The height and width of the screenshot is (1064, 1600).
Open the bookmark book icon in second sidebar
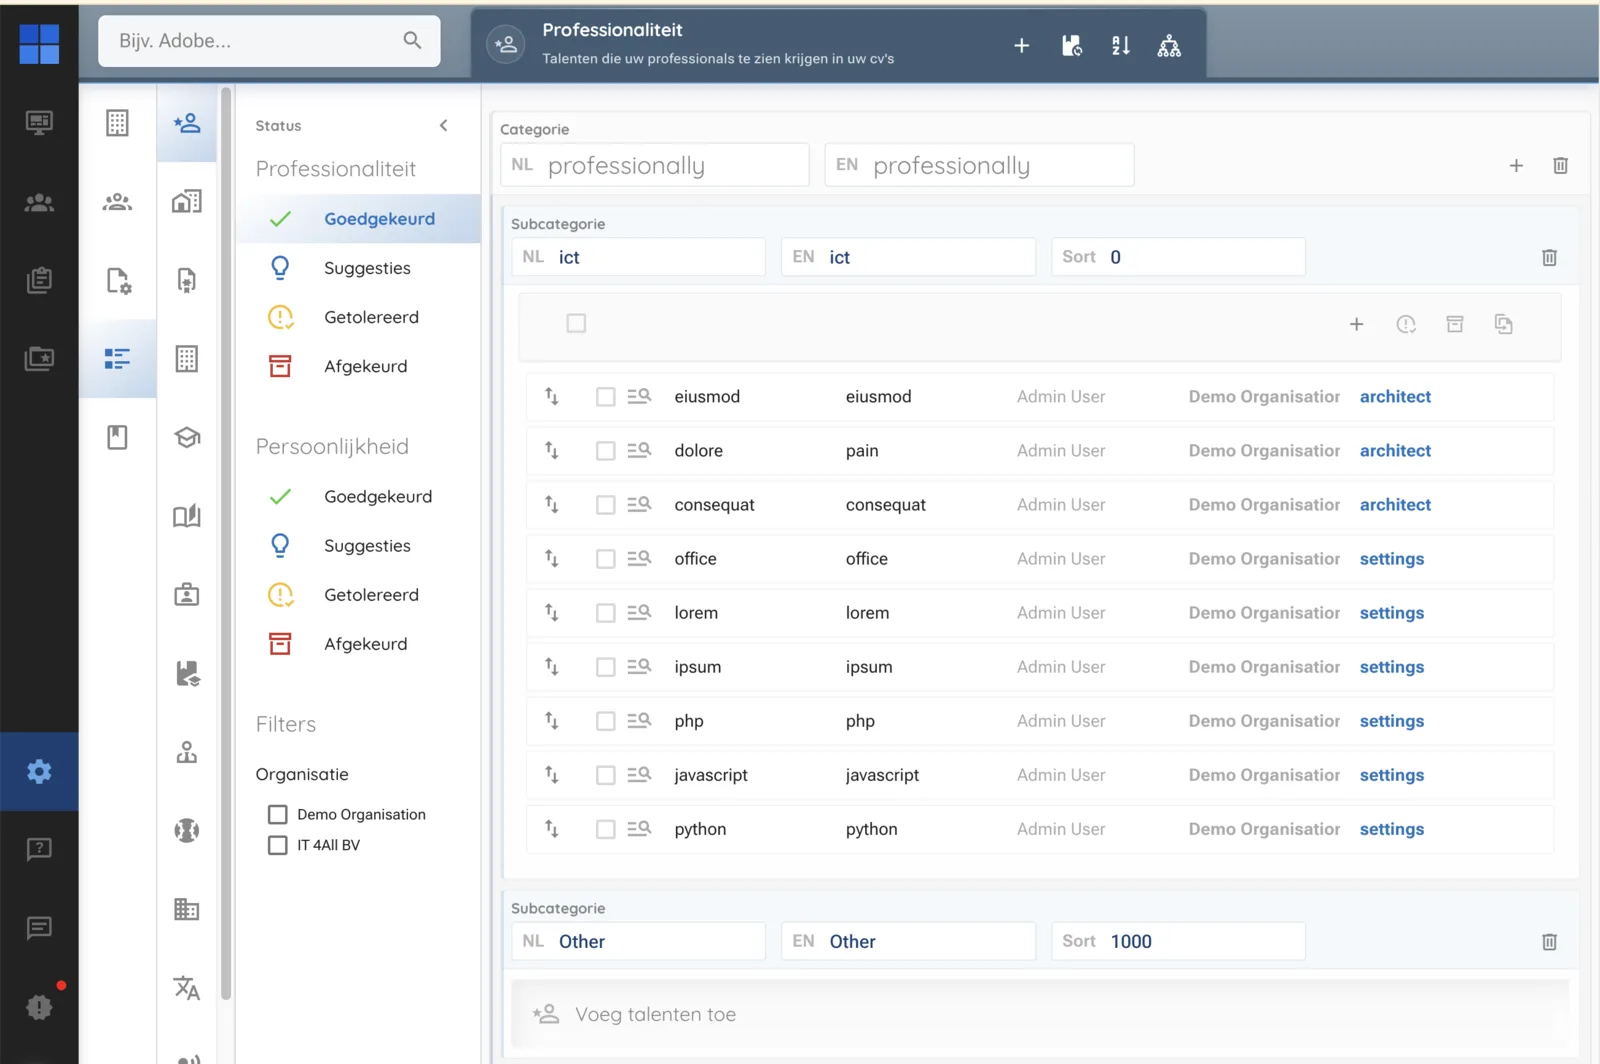117,437
